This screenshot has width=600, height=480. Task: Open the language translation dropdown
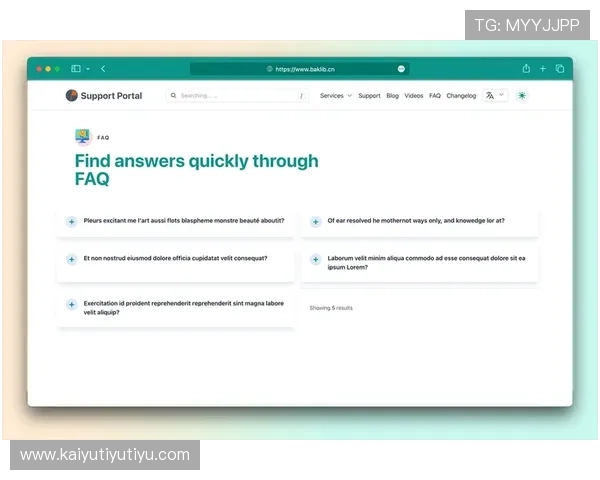(495, 95)
